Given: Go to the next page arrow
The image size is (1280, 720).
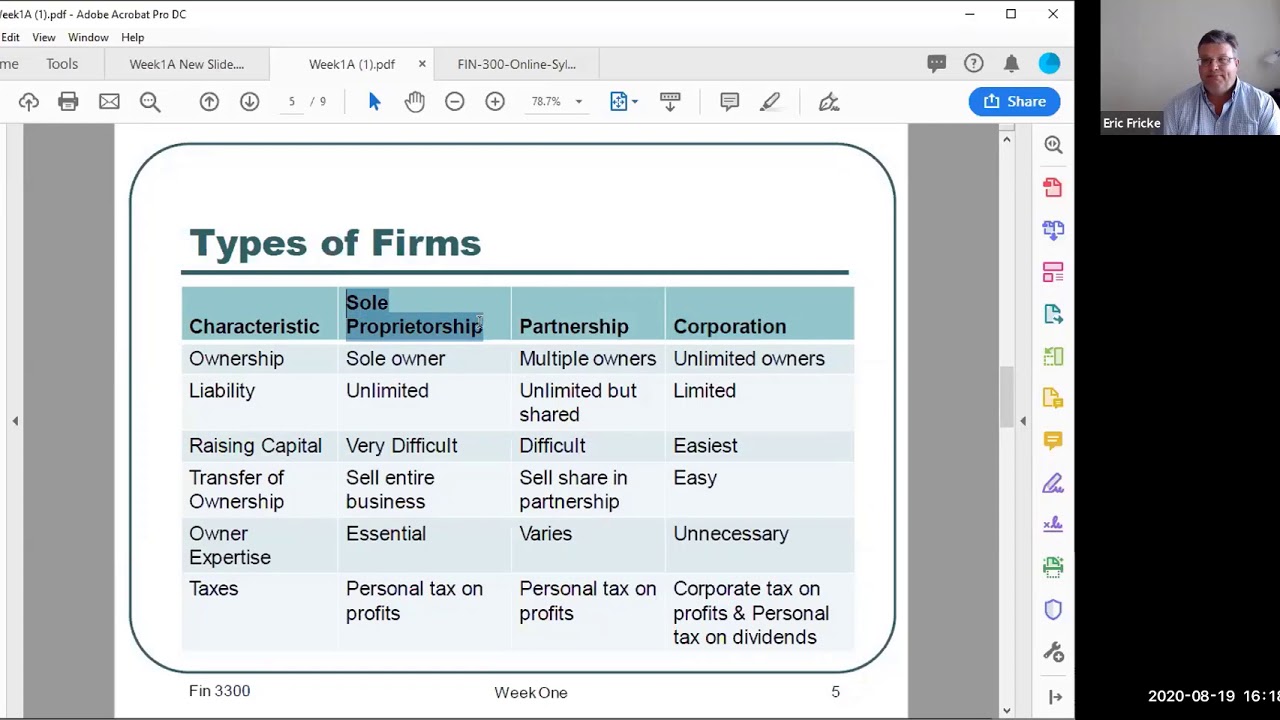Looking at the screenshot, I should pos(250,101).
